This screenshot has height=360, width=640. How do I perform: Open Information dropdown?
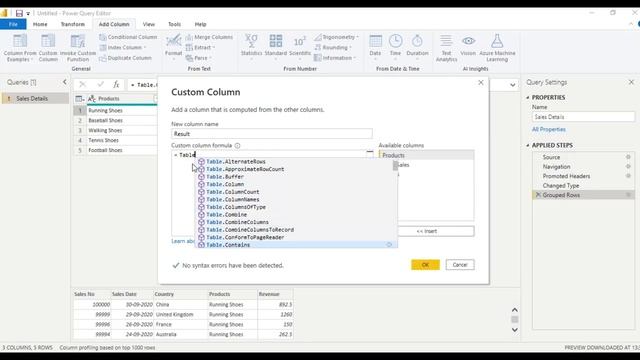tap(335, 58)
